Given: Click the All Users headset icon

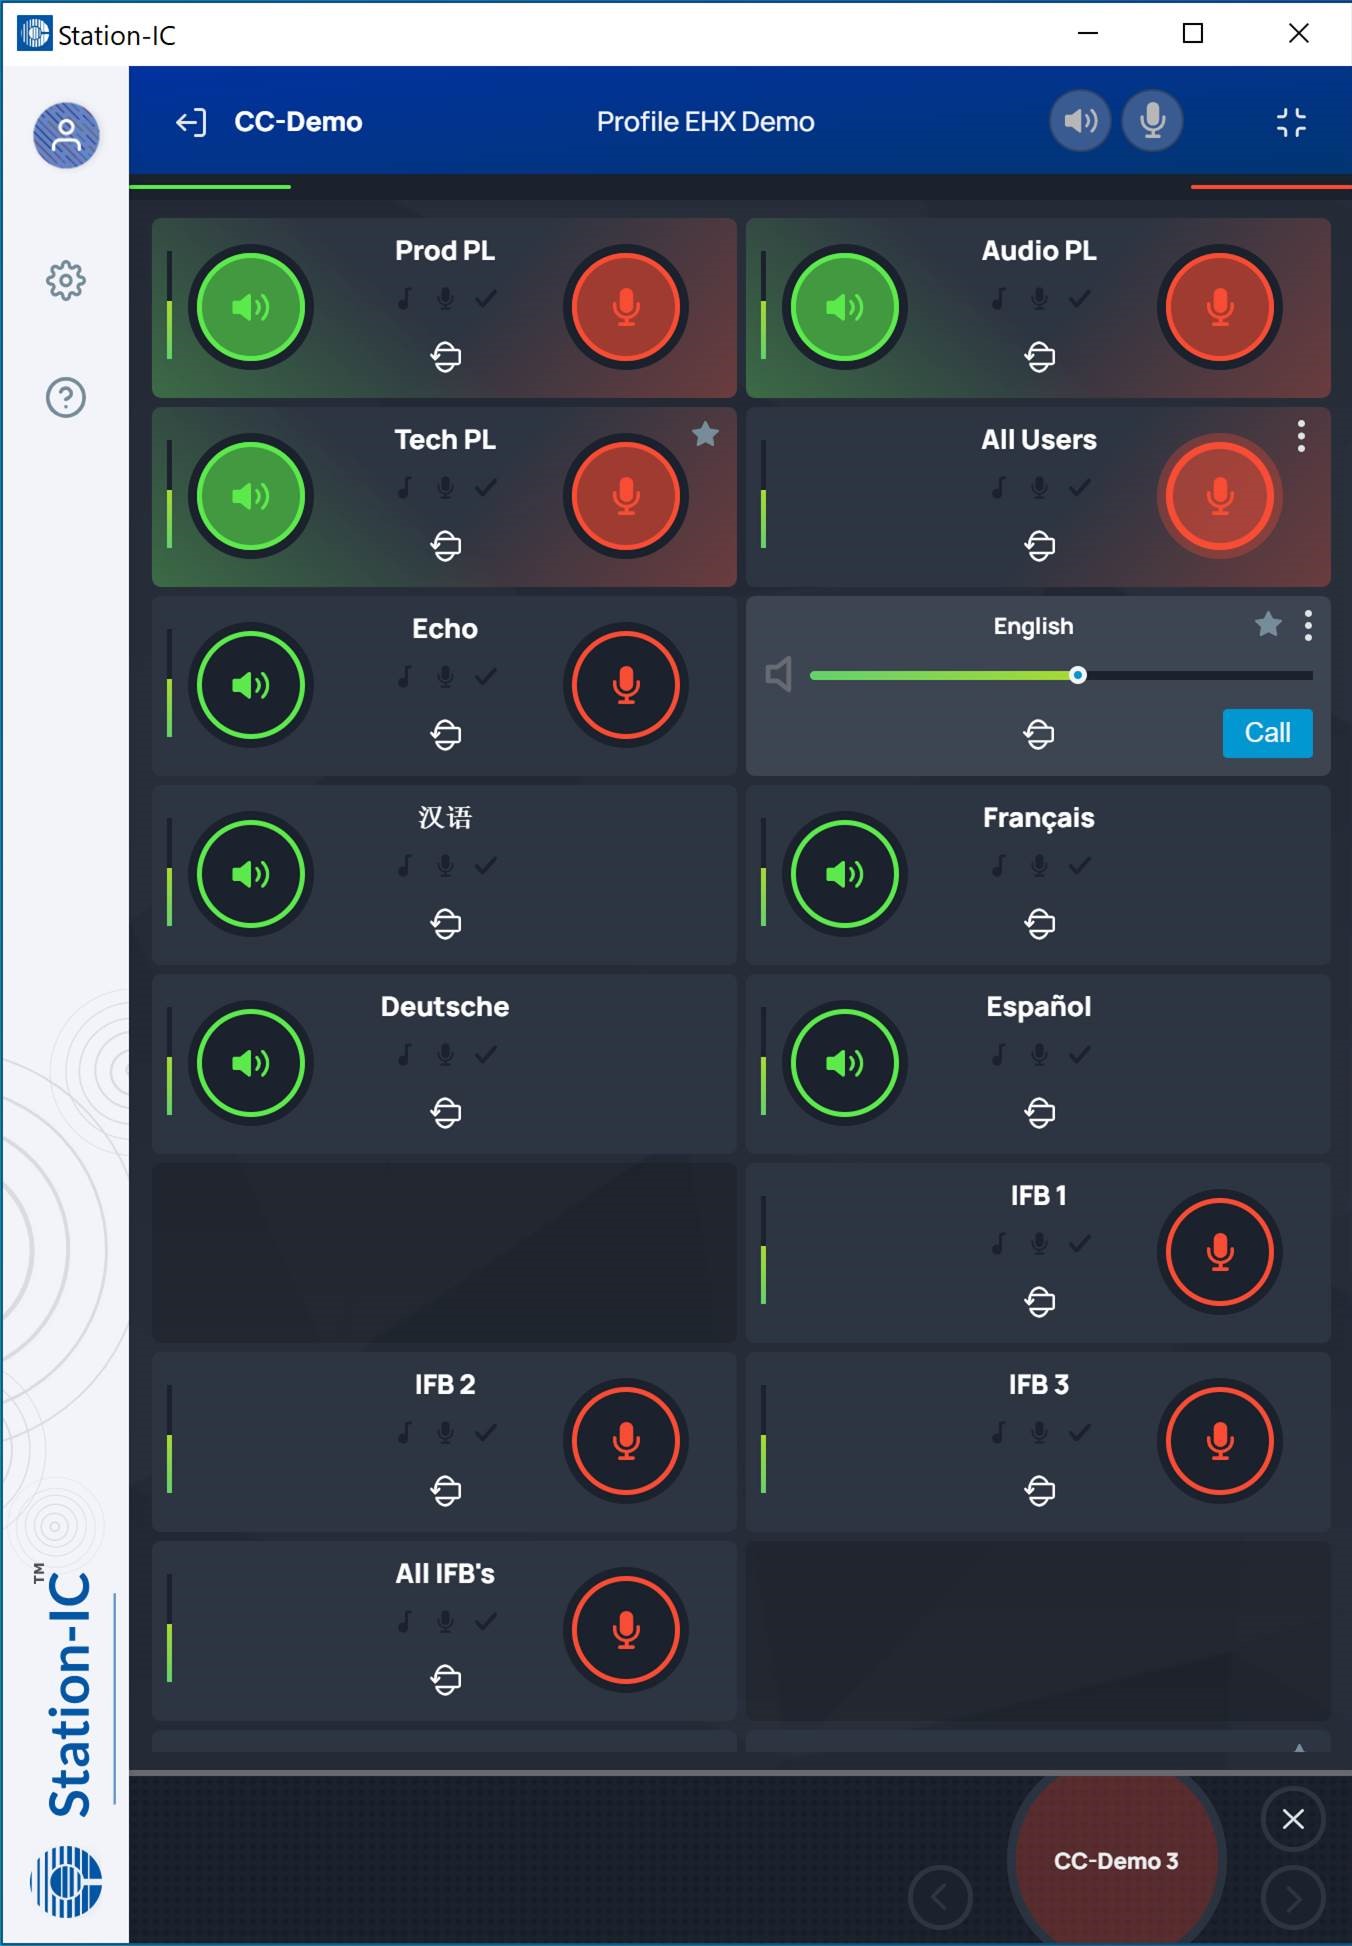Looking at the screenshot, I should click(x=1040, y=545).
